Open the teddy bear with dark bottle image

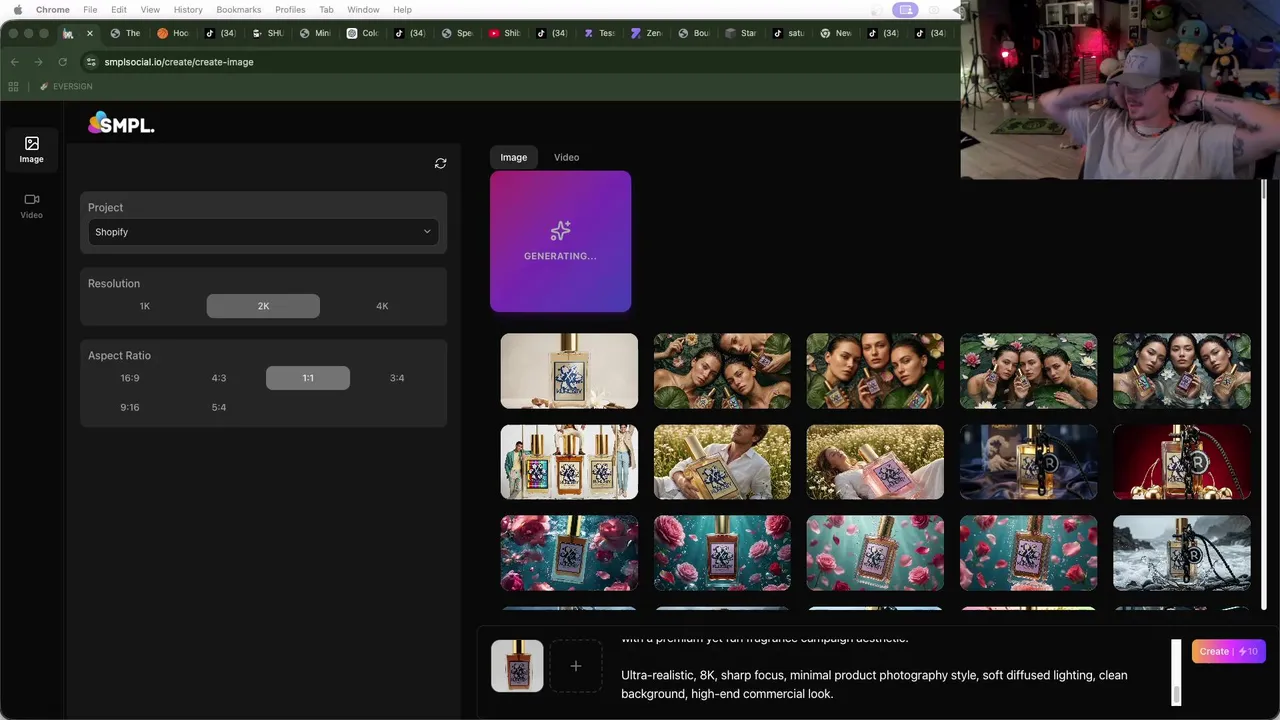tap(1028, 462)
